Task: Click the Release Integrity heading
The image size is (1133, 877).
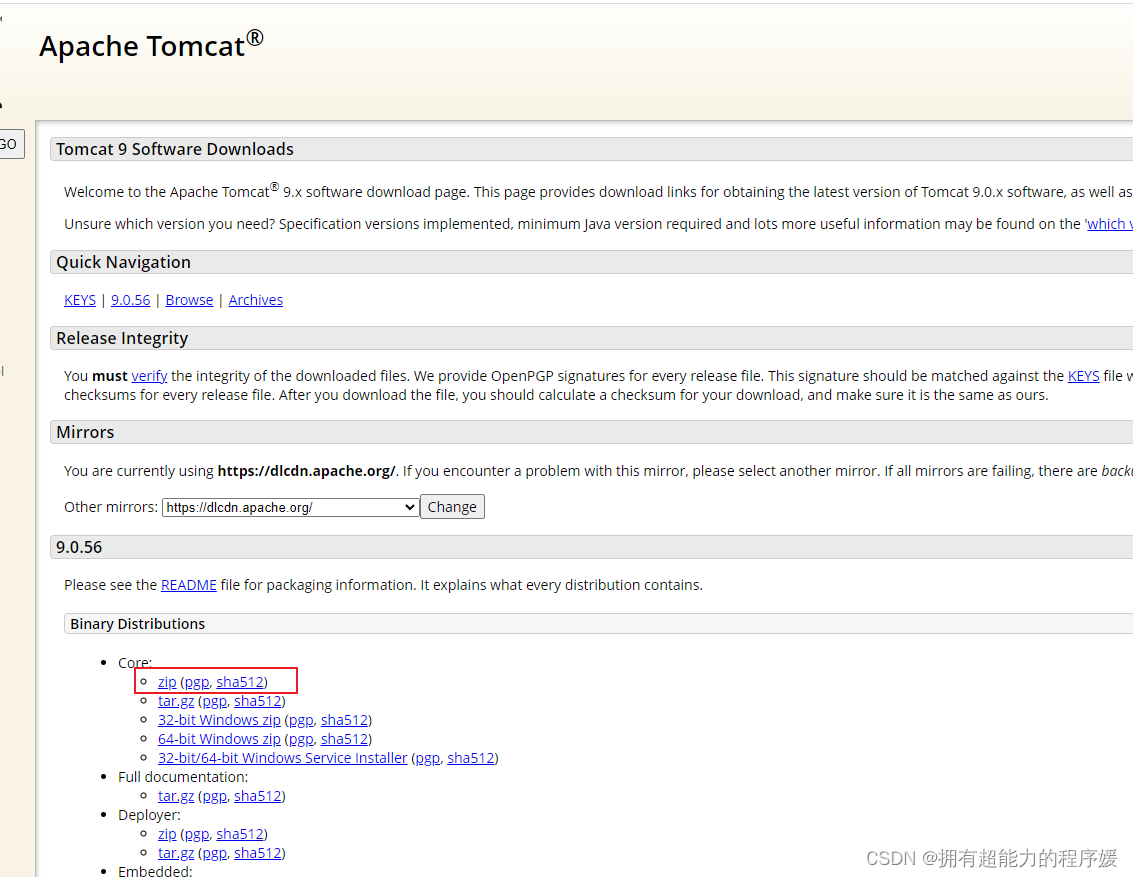Action: (122, 338)
